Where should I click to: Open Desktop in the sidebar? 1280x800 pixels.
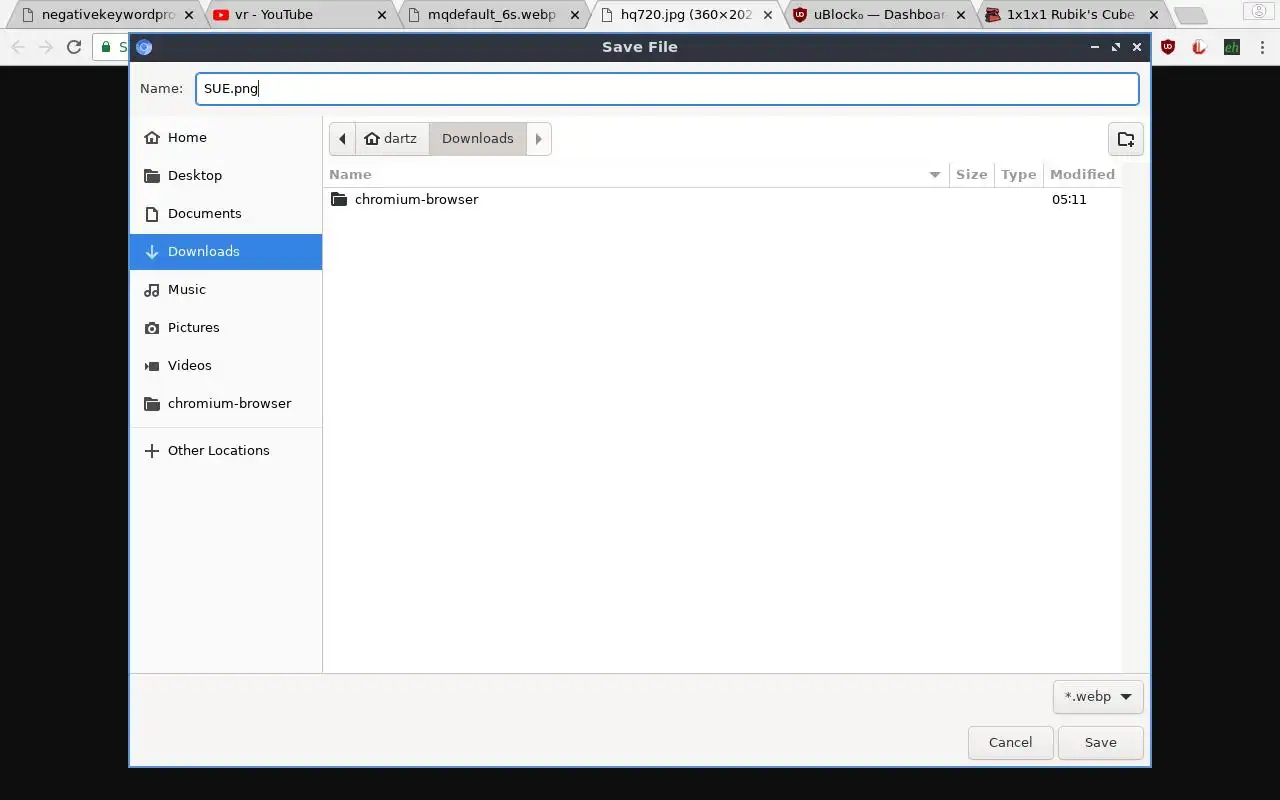226,175
